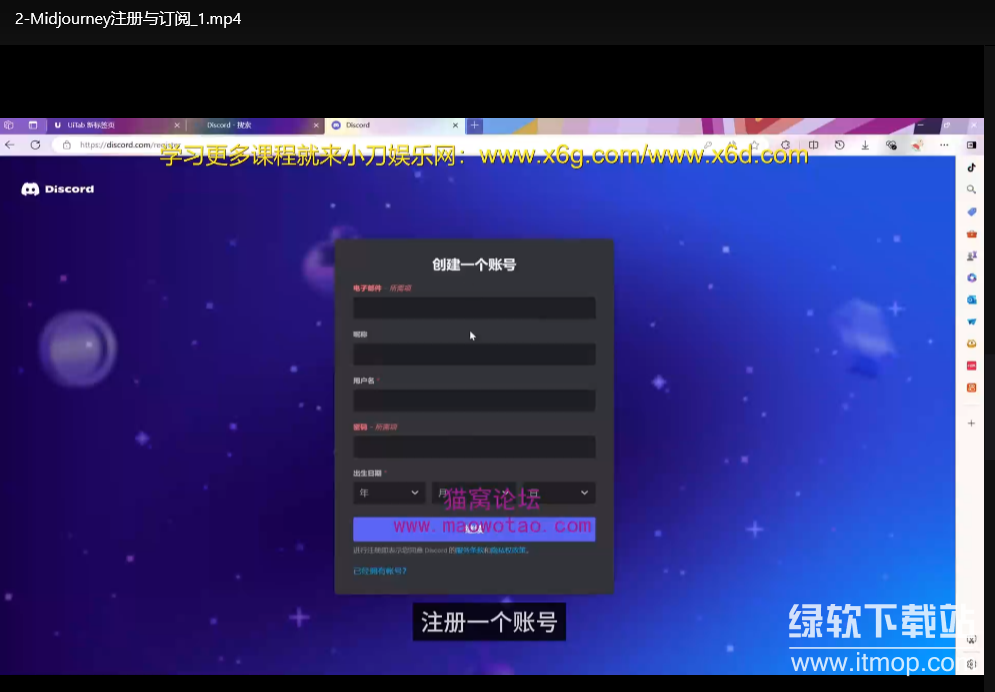
Task: Close the Discord - 搜索 tab
Action: (316, 125)
